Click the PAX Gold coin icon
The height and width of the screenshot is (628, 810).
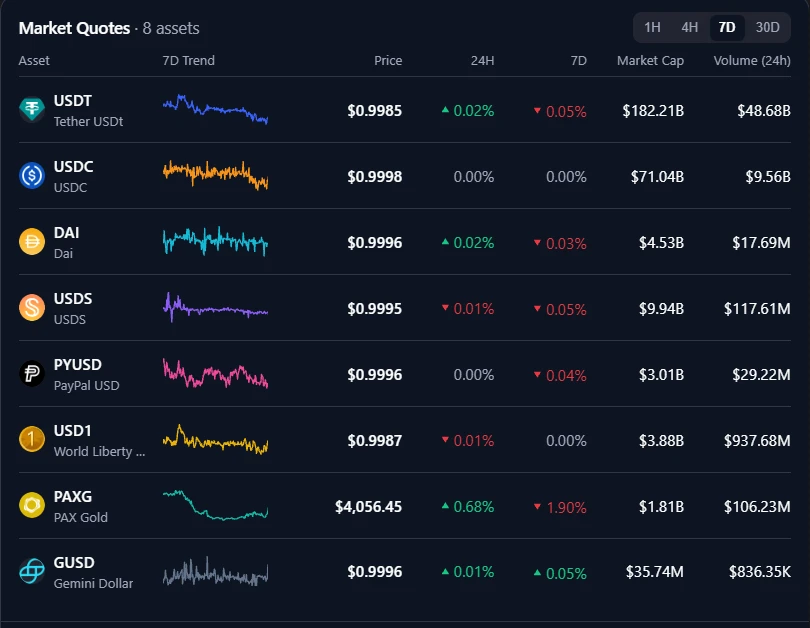coord(32,505)
